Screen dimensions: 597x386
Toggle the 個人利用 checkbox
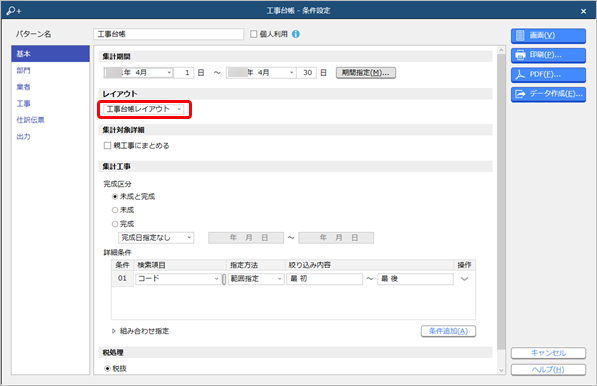254,34
